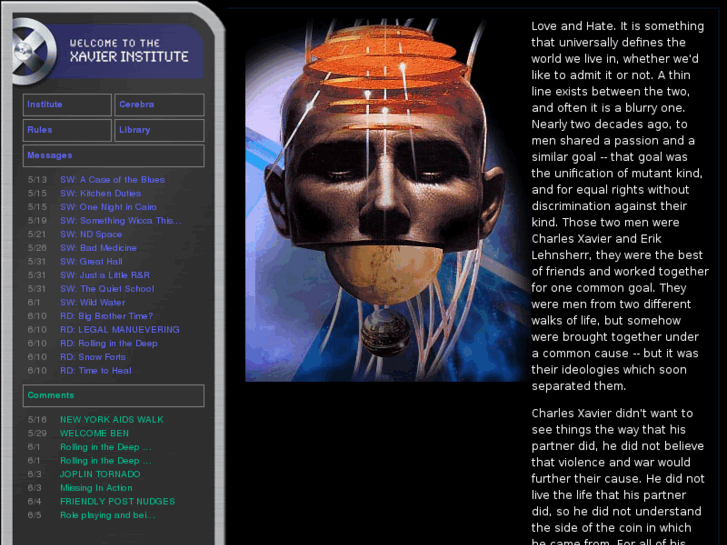Open the Library menu section
Viewport: 727px width, 545px height.
tap(159, 130)
